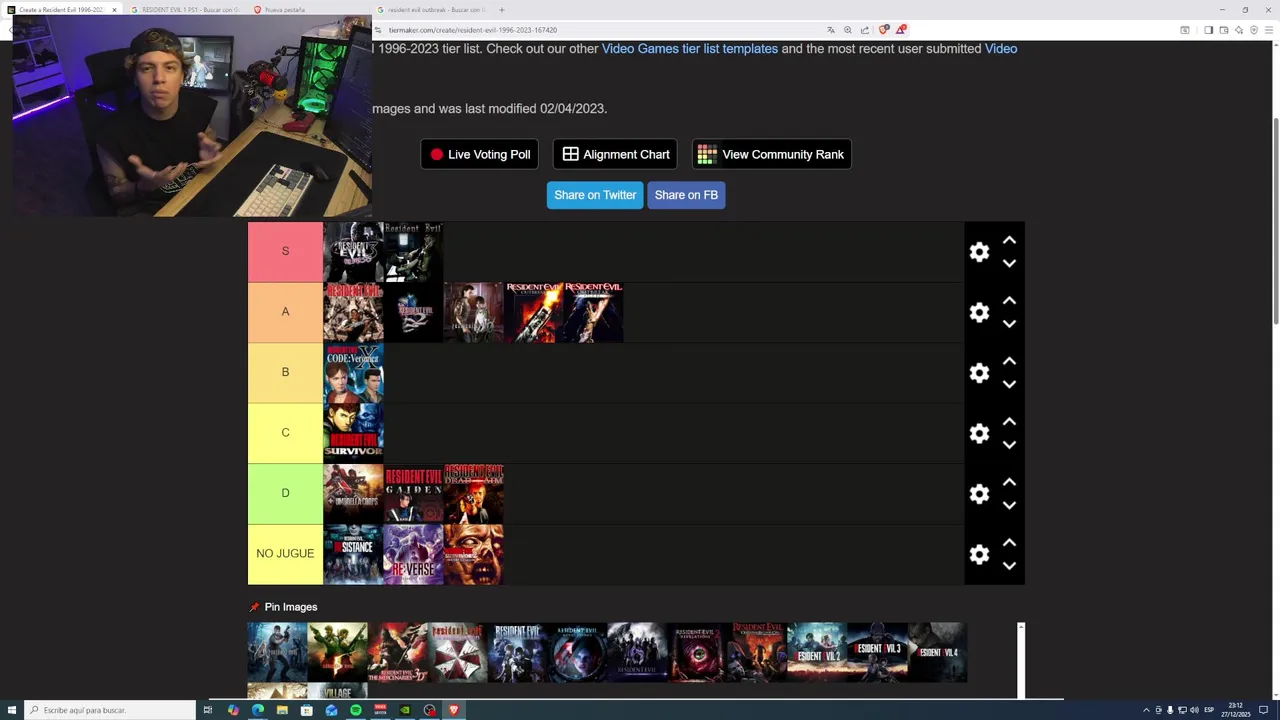
Task: Open Spotify from the taskbar
Action: coord(356,710)
